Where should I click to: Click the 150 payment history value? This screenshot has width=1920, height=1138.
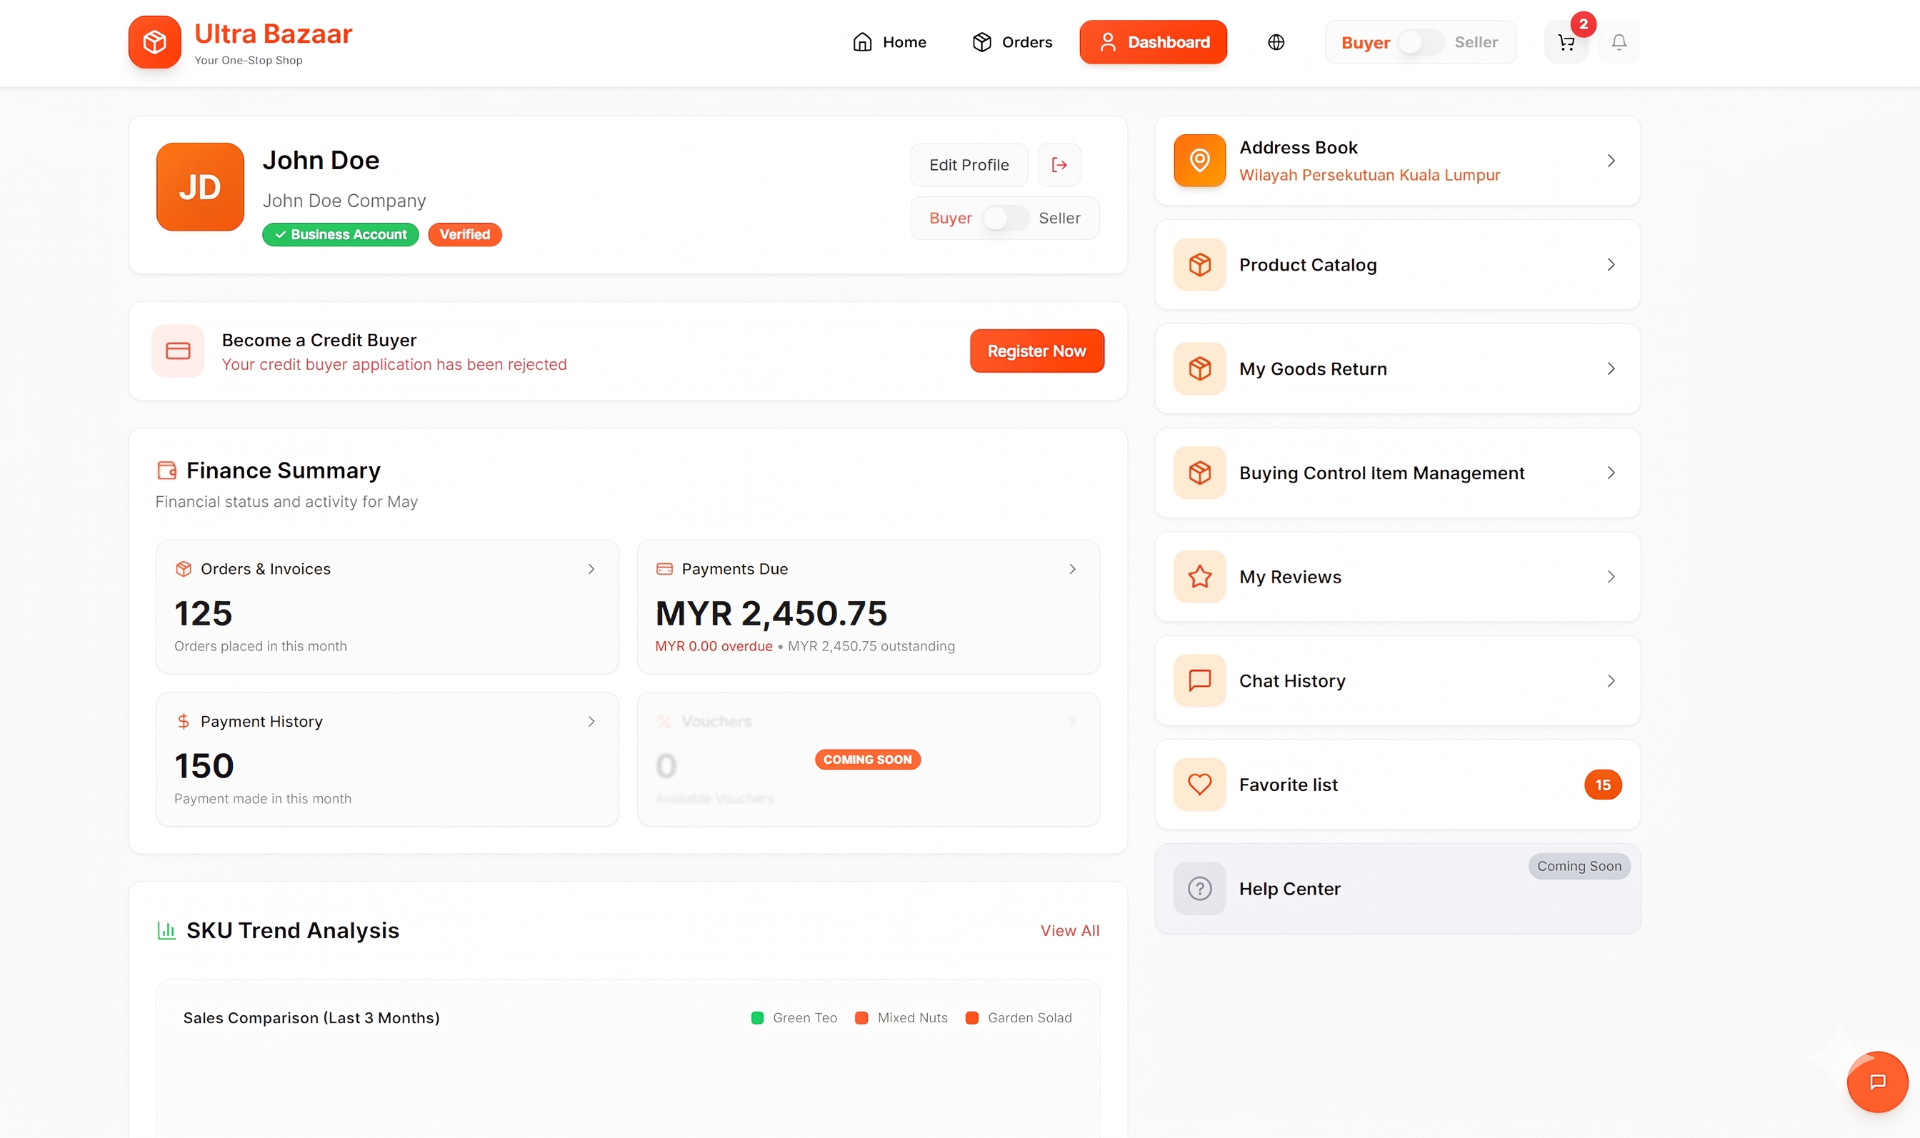tap(204, 766)
